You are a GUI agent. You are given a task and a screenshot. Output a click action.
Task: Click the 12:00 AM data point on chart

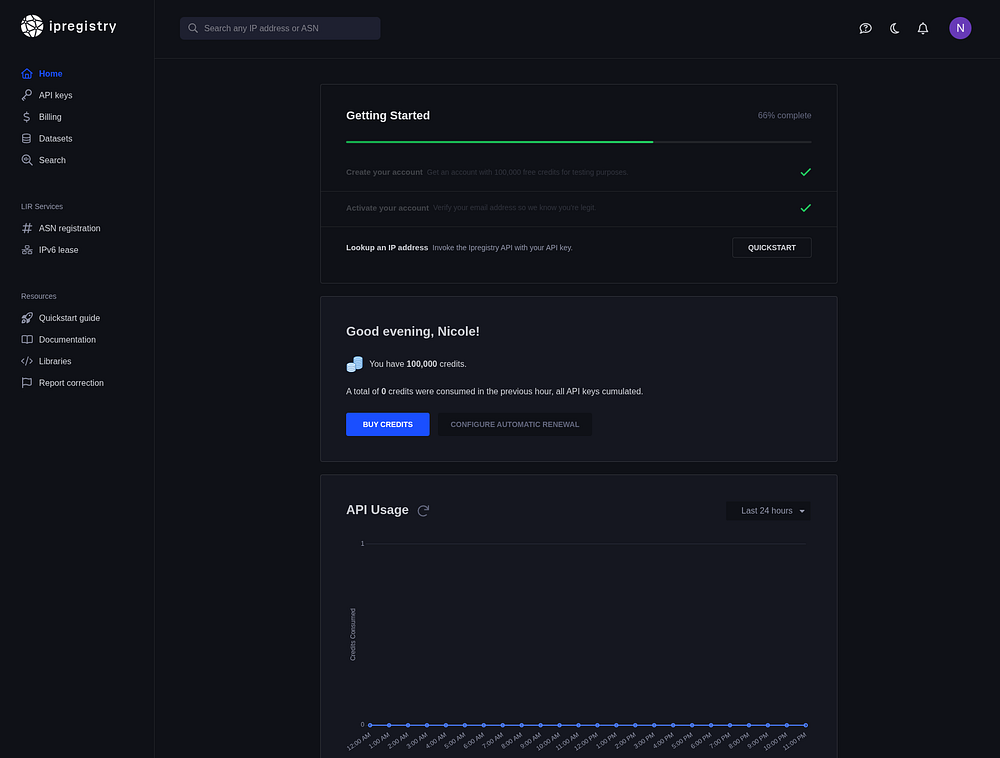370,725
